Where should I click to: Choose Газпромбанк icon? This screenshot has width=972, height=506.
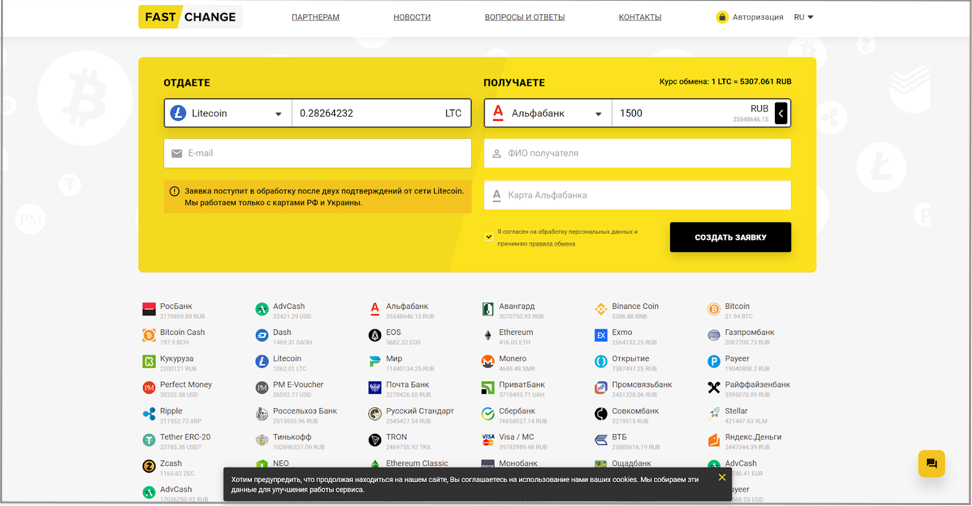coord(714,335)
